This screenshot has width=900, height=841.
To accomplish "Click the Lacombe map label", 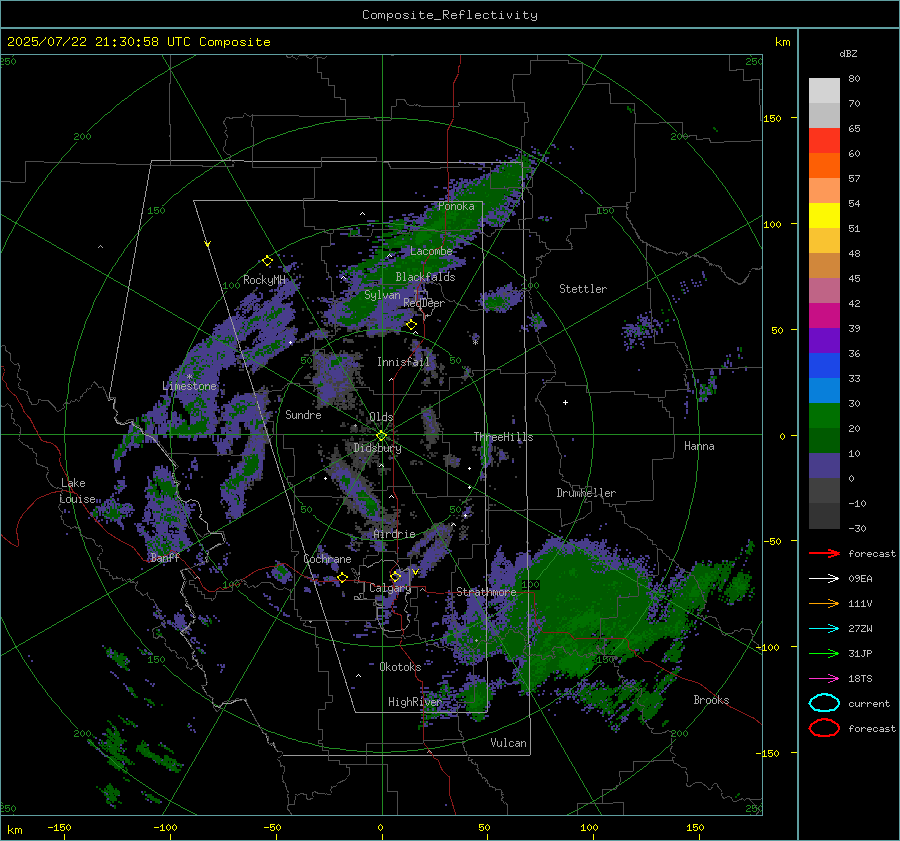I will (431, 251).
